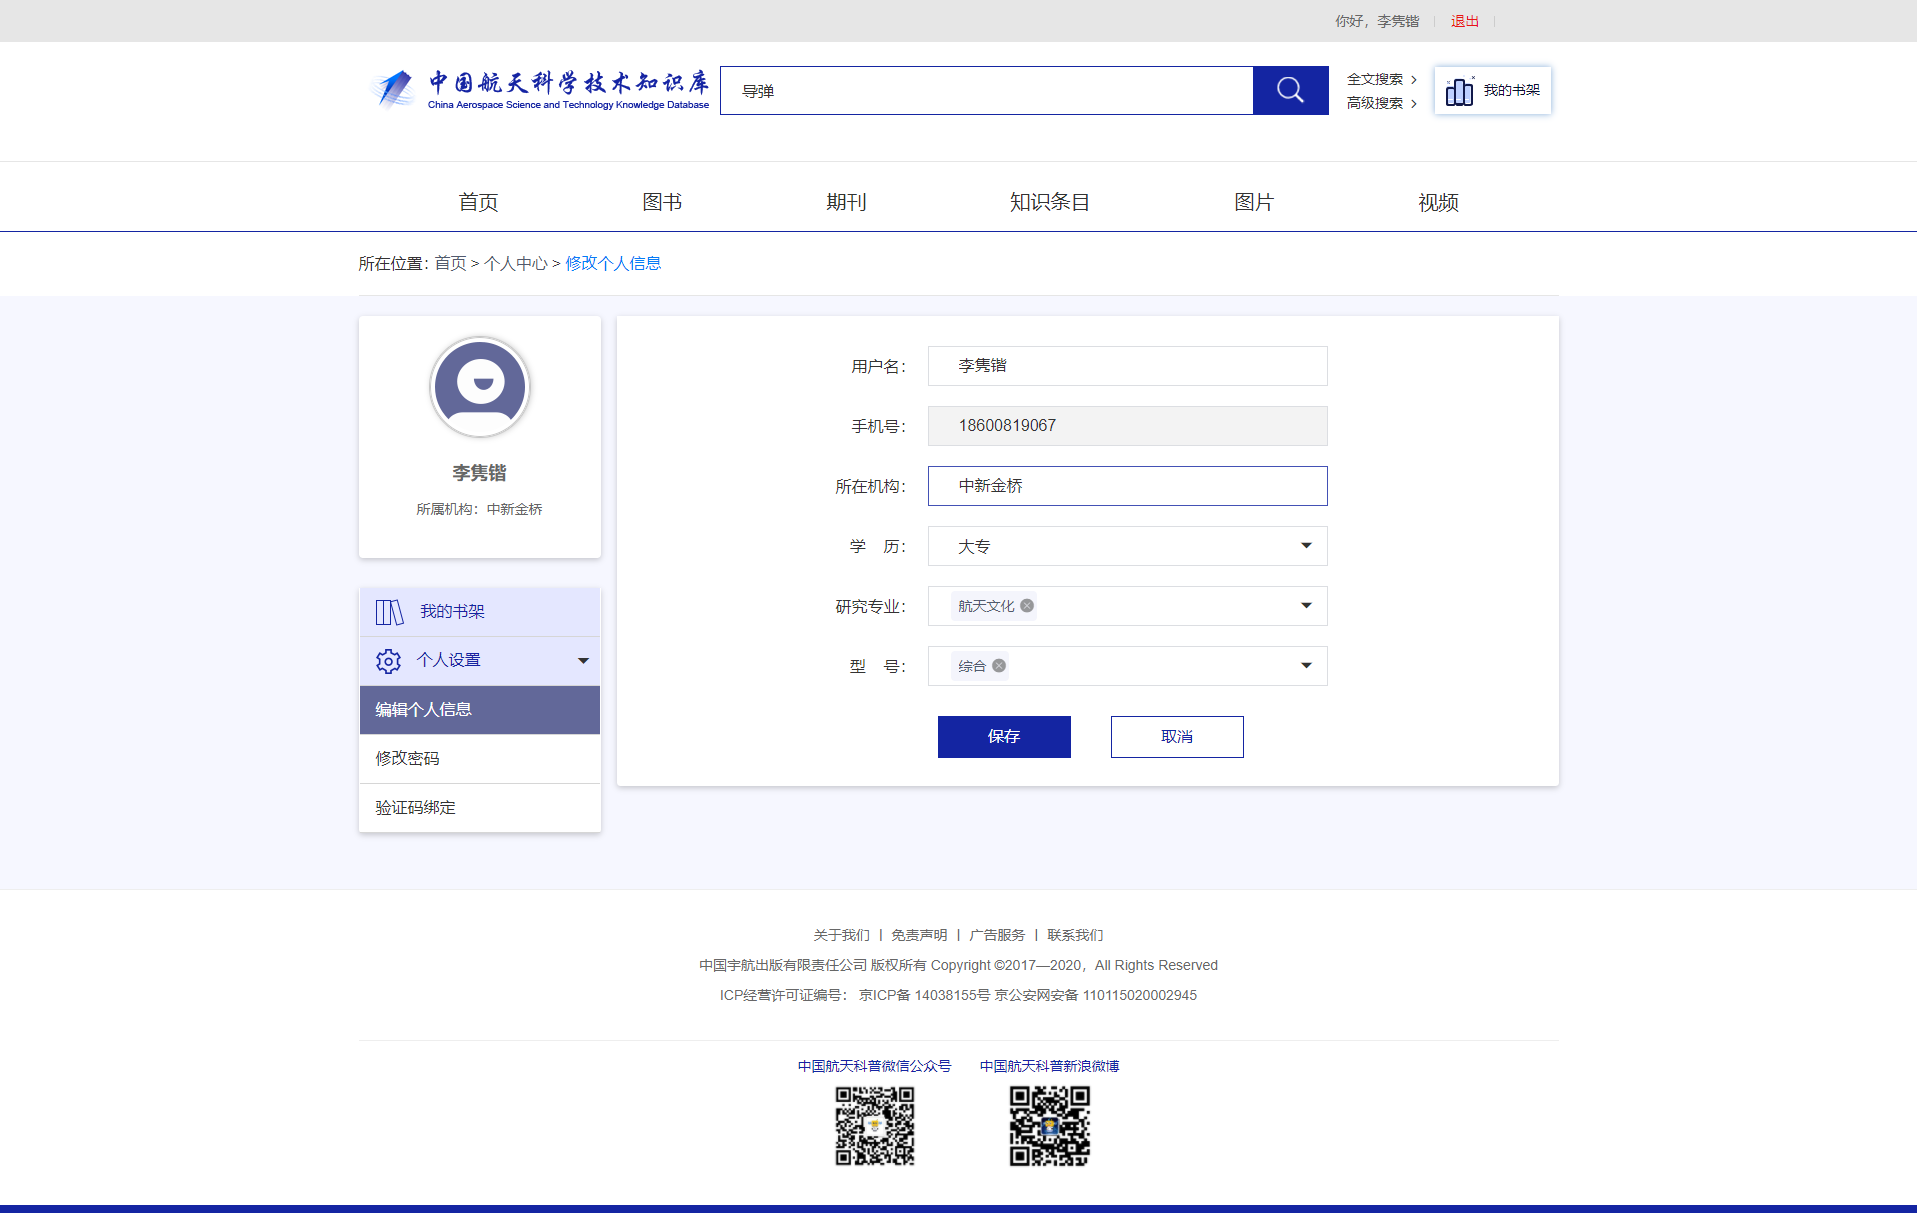Click the bookshelf icon in header
1917x1213 pixels.
[x=1459, y=91]
